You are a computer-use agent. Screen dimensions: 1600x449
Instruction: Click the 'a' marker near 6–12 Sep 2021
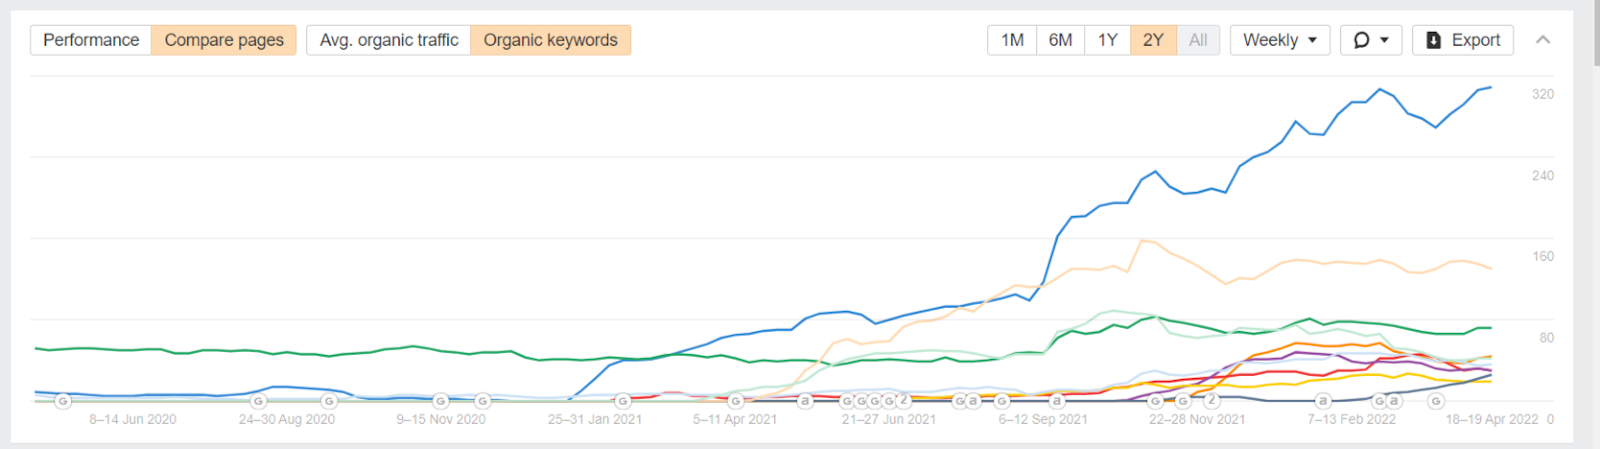click(1056, 401)
